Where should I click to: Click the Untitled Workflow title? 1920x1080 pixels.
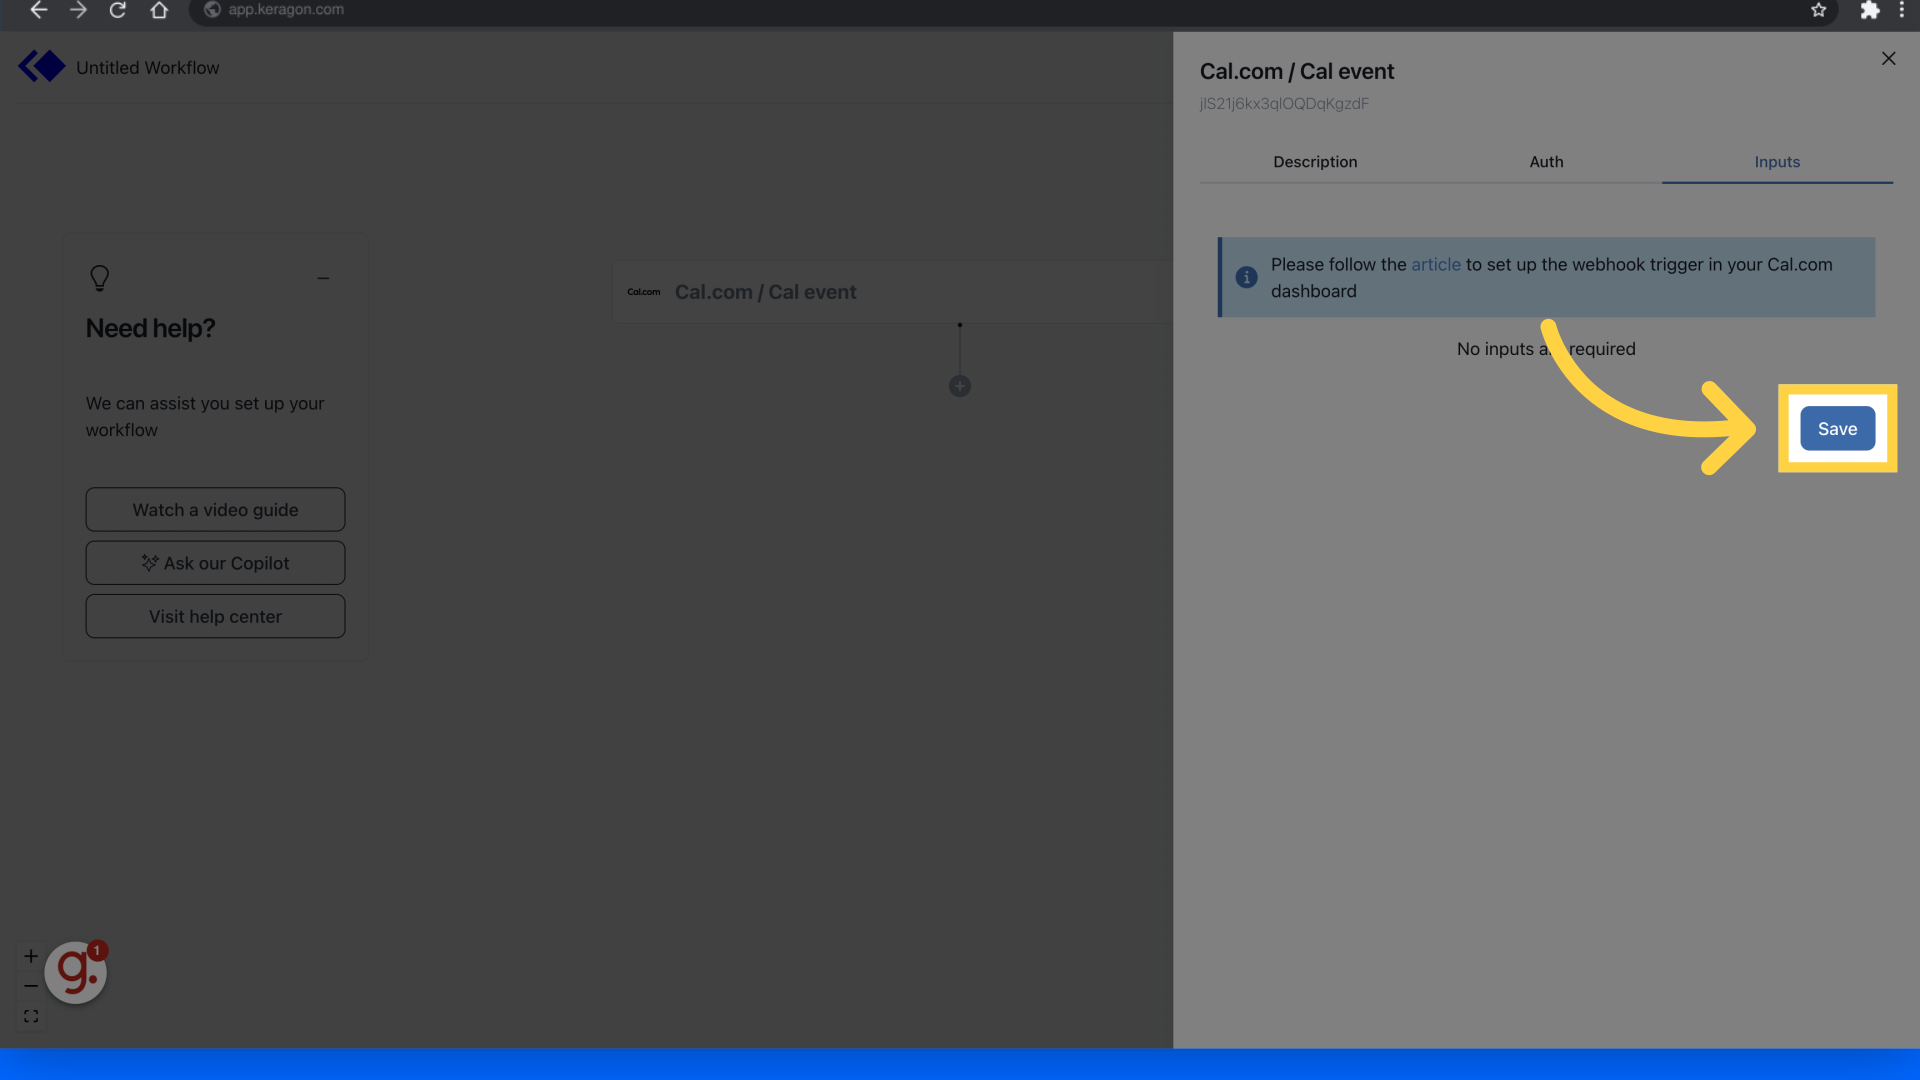tap(148, 68)
